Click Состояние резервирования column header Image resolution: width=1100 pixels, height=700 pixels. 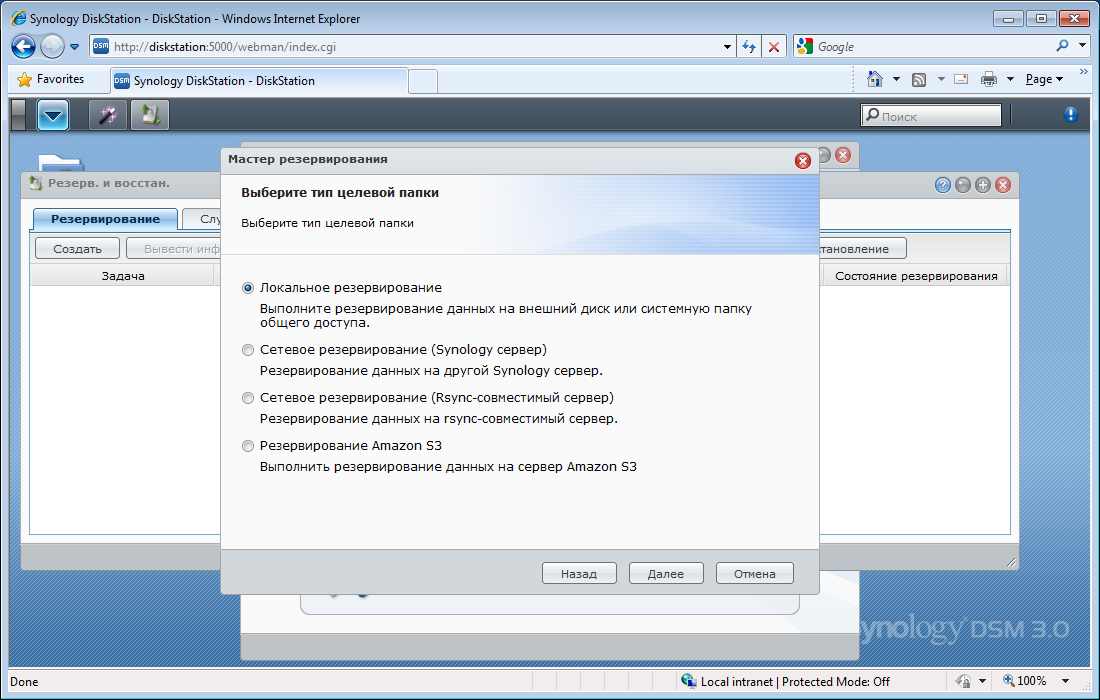pyautogui.click(x=915, y=276)
